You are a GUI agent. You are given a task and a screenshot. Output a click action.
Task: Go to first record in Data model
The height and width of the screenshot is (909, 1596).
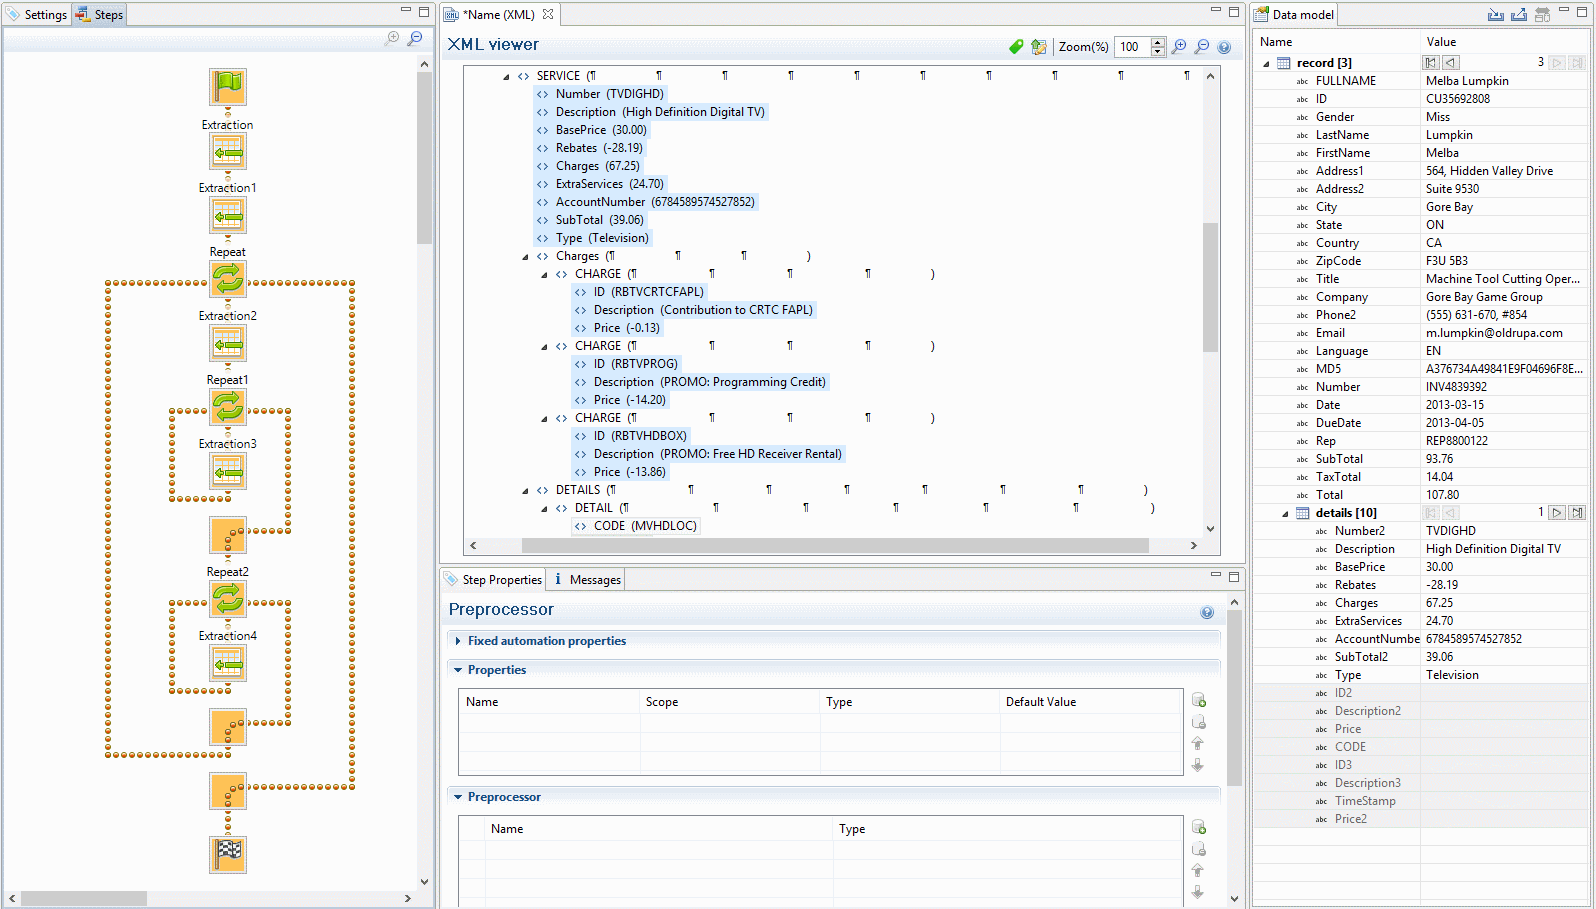click(1431, 63)
